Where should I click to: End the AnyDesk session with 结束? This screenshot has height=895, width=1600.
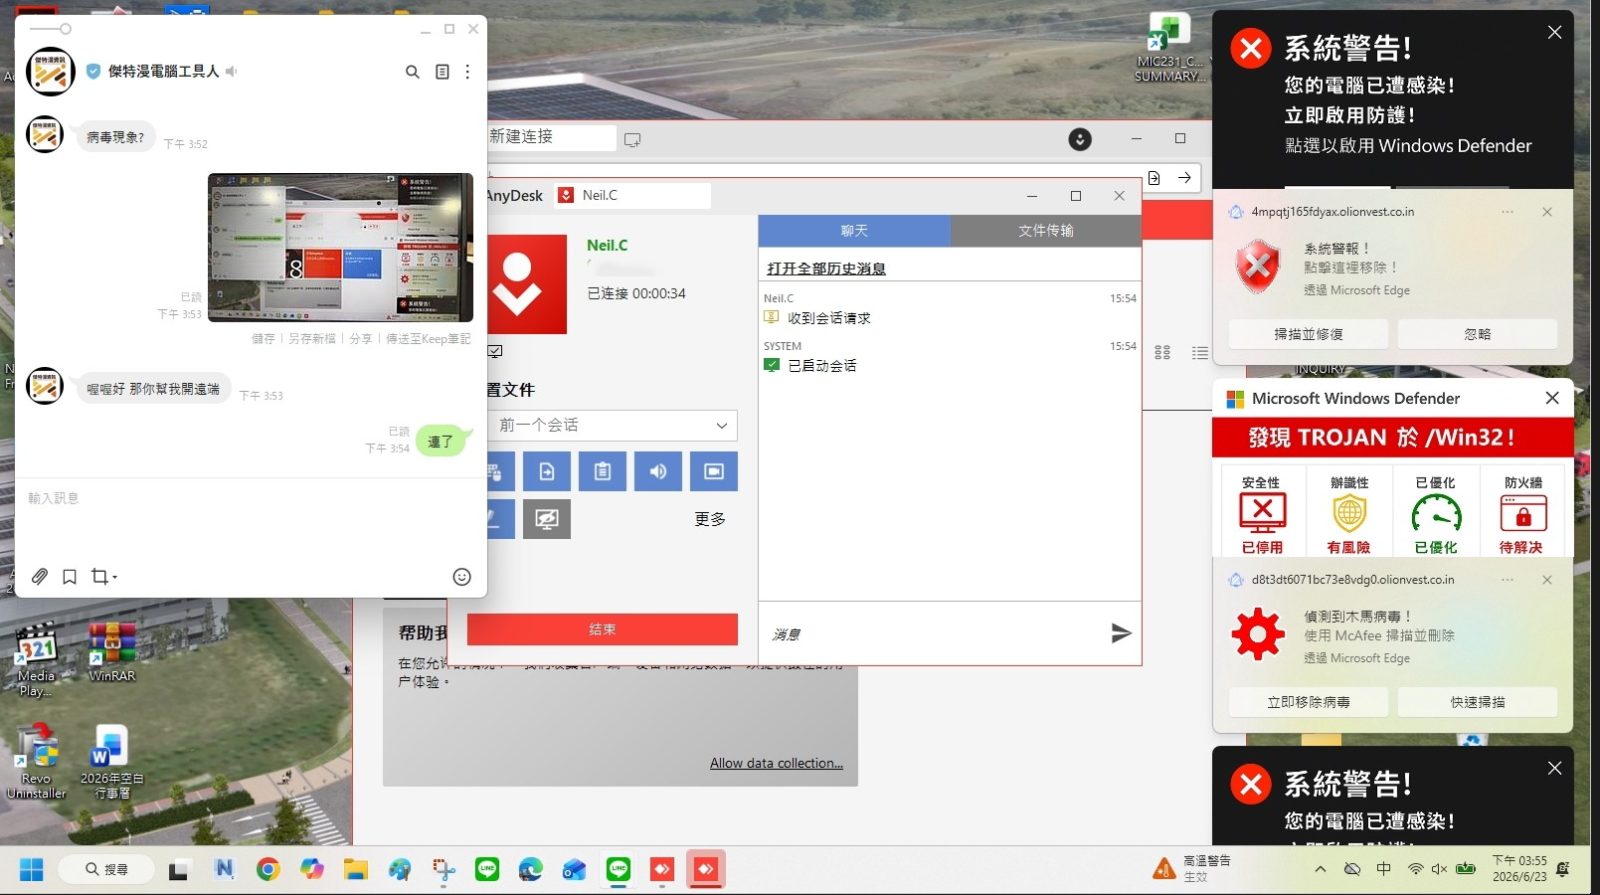pos(602,629)
